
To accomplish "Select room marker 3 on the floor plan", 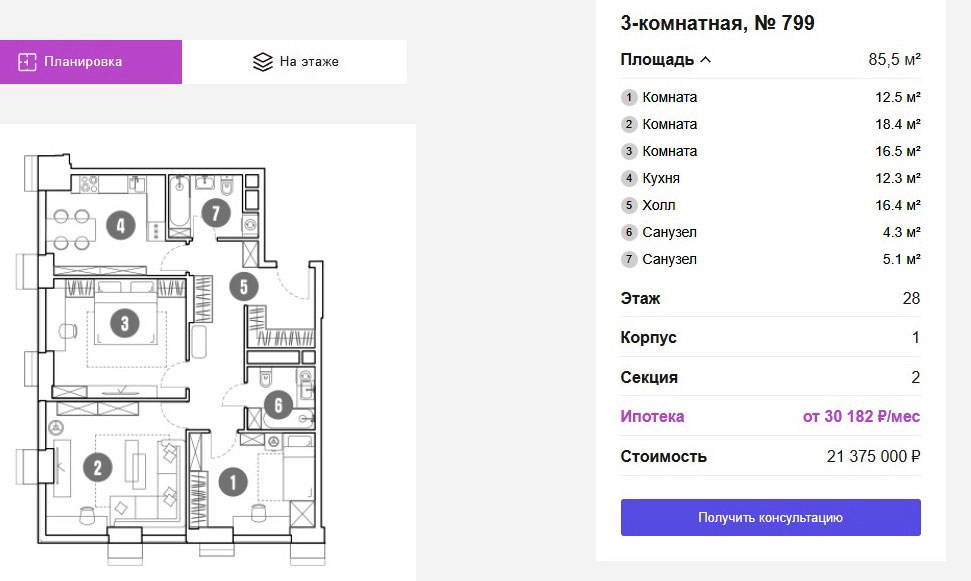I will point(125,323).
